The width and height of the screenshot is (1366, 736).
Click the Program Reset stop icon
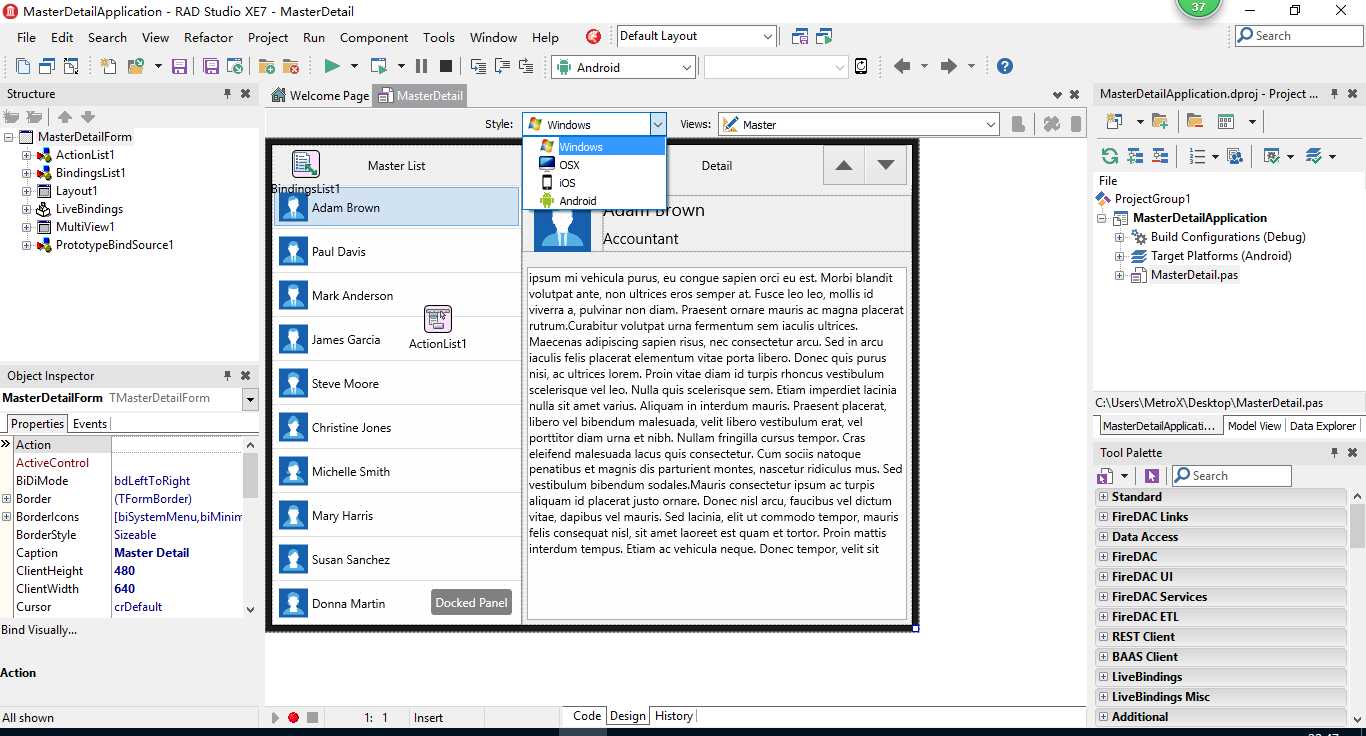[446, 67]
